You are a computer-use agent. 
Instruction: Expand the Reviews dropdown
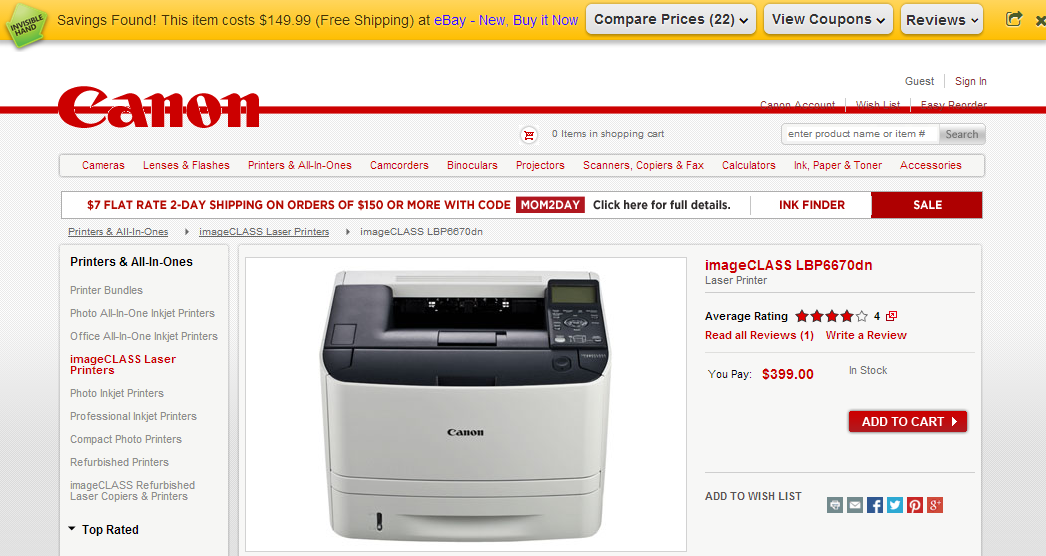[x=941, y=19]
